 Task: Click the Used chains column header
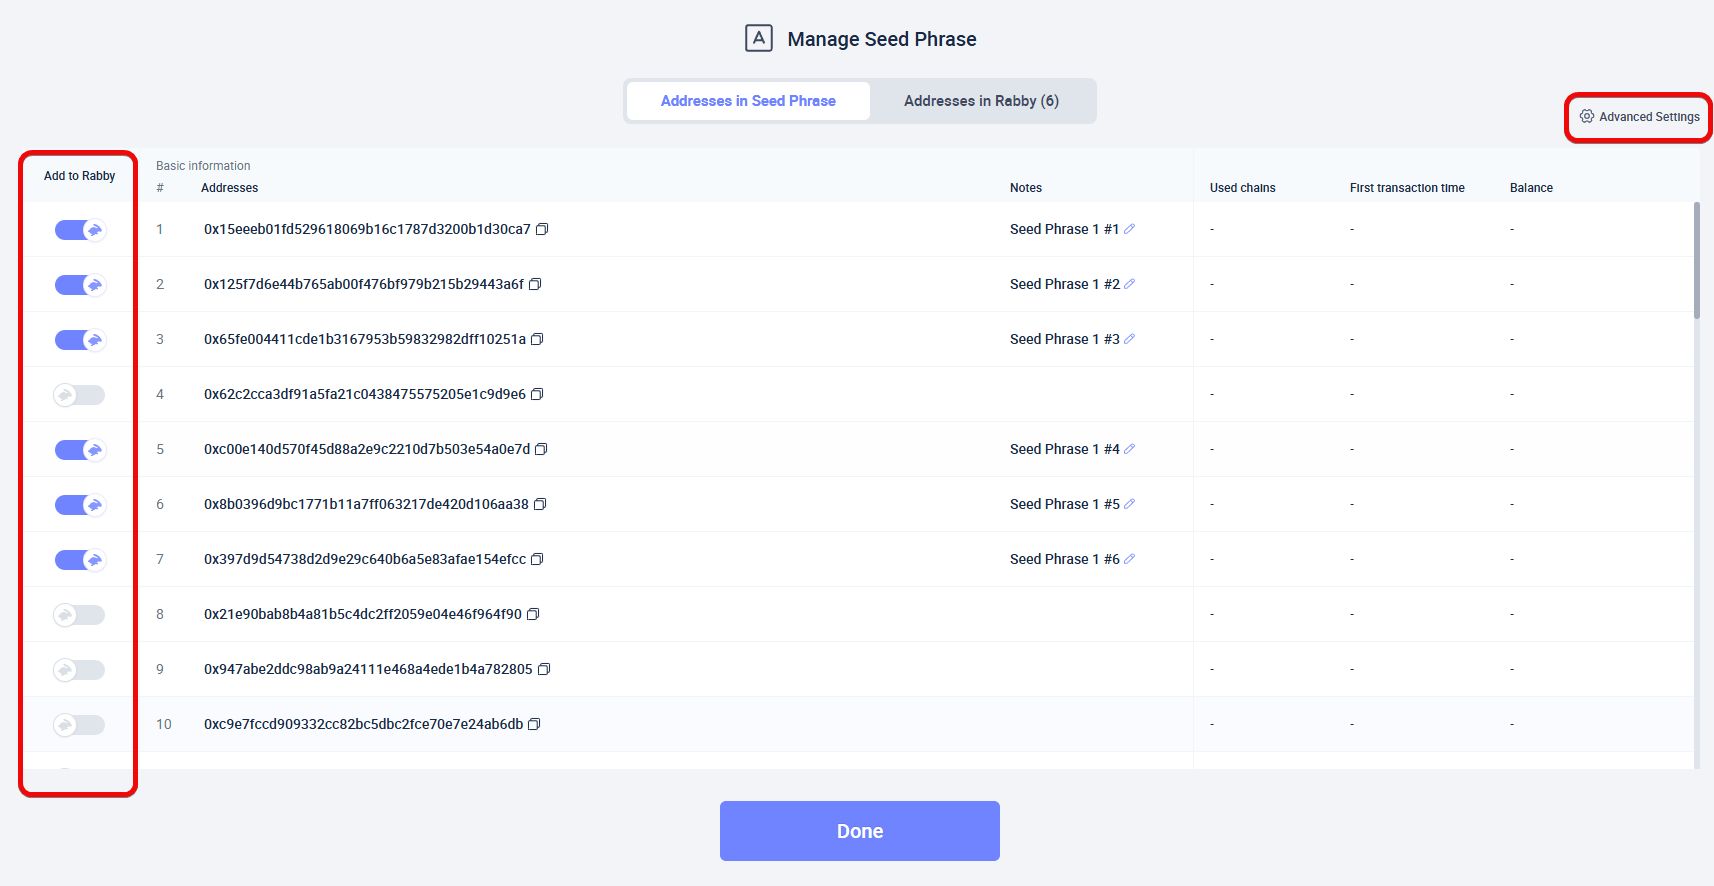pyautogui.click(x=1242, y=188)
